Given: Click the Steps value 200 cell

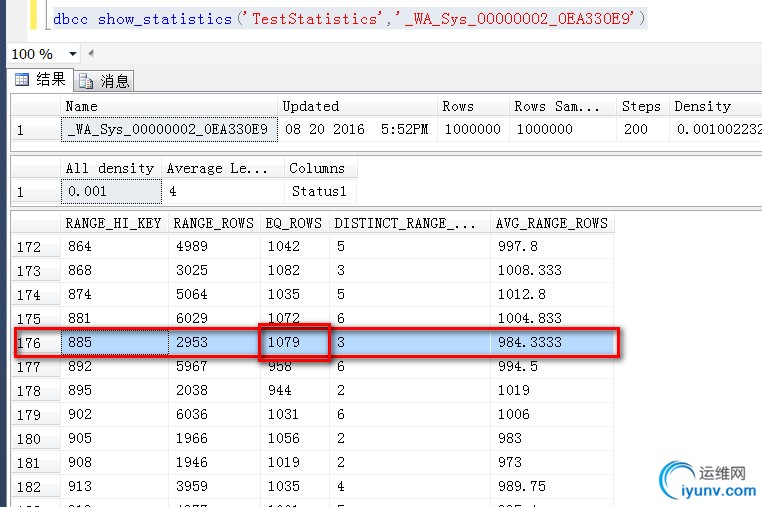Looking at the screenshot, I should point(642,129).
